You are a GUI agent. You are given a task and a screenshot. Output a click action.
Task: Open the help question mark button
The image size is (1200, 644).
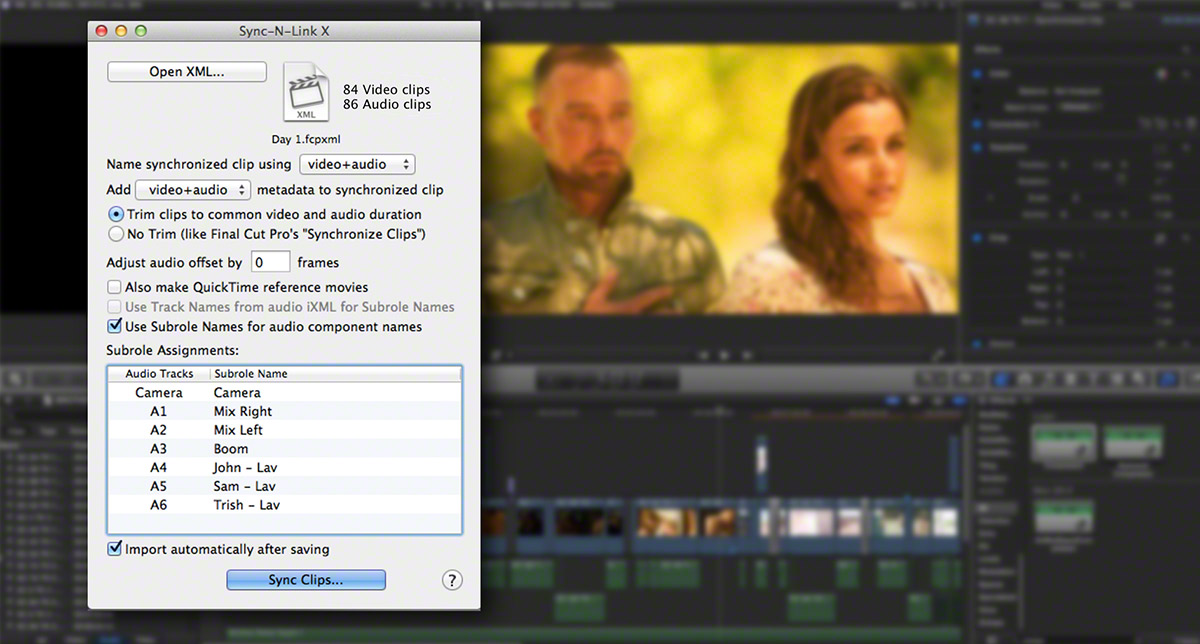[x=452, y=580]
